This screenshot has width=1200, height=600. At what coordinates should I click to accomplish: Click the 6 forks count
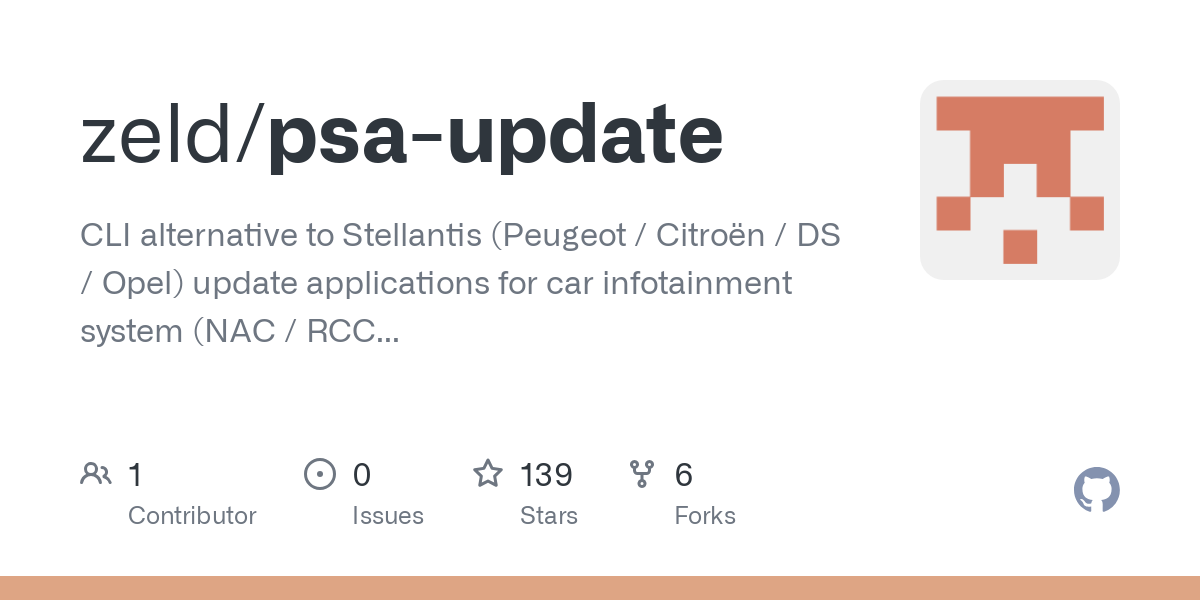684,475
